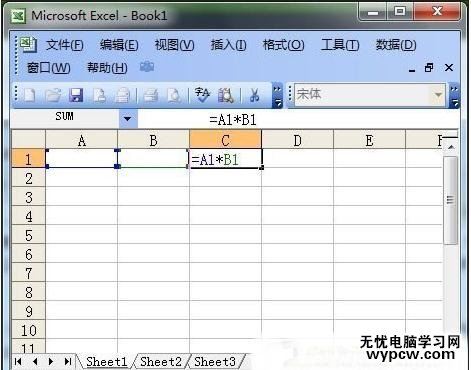The height and width of the screenshot is (370, 471).
Task: Open the 窗口(W) menu
Action: [49, 68]
